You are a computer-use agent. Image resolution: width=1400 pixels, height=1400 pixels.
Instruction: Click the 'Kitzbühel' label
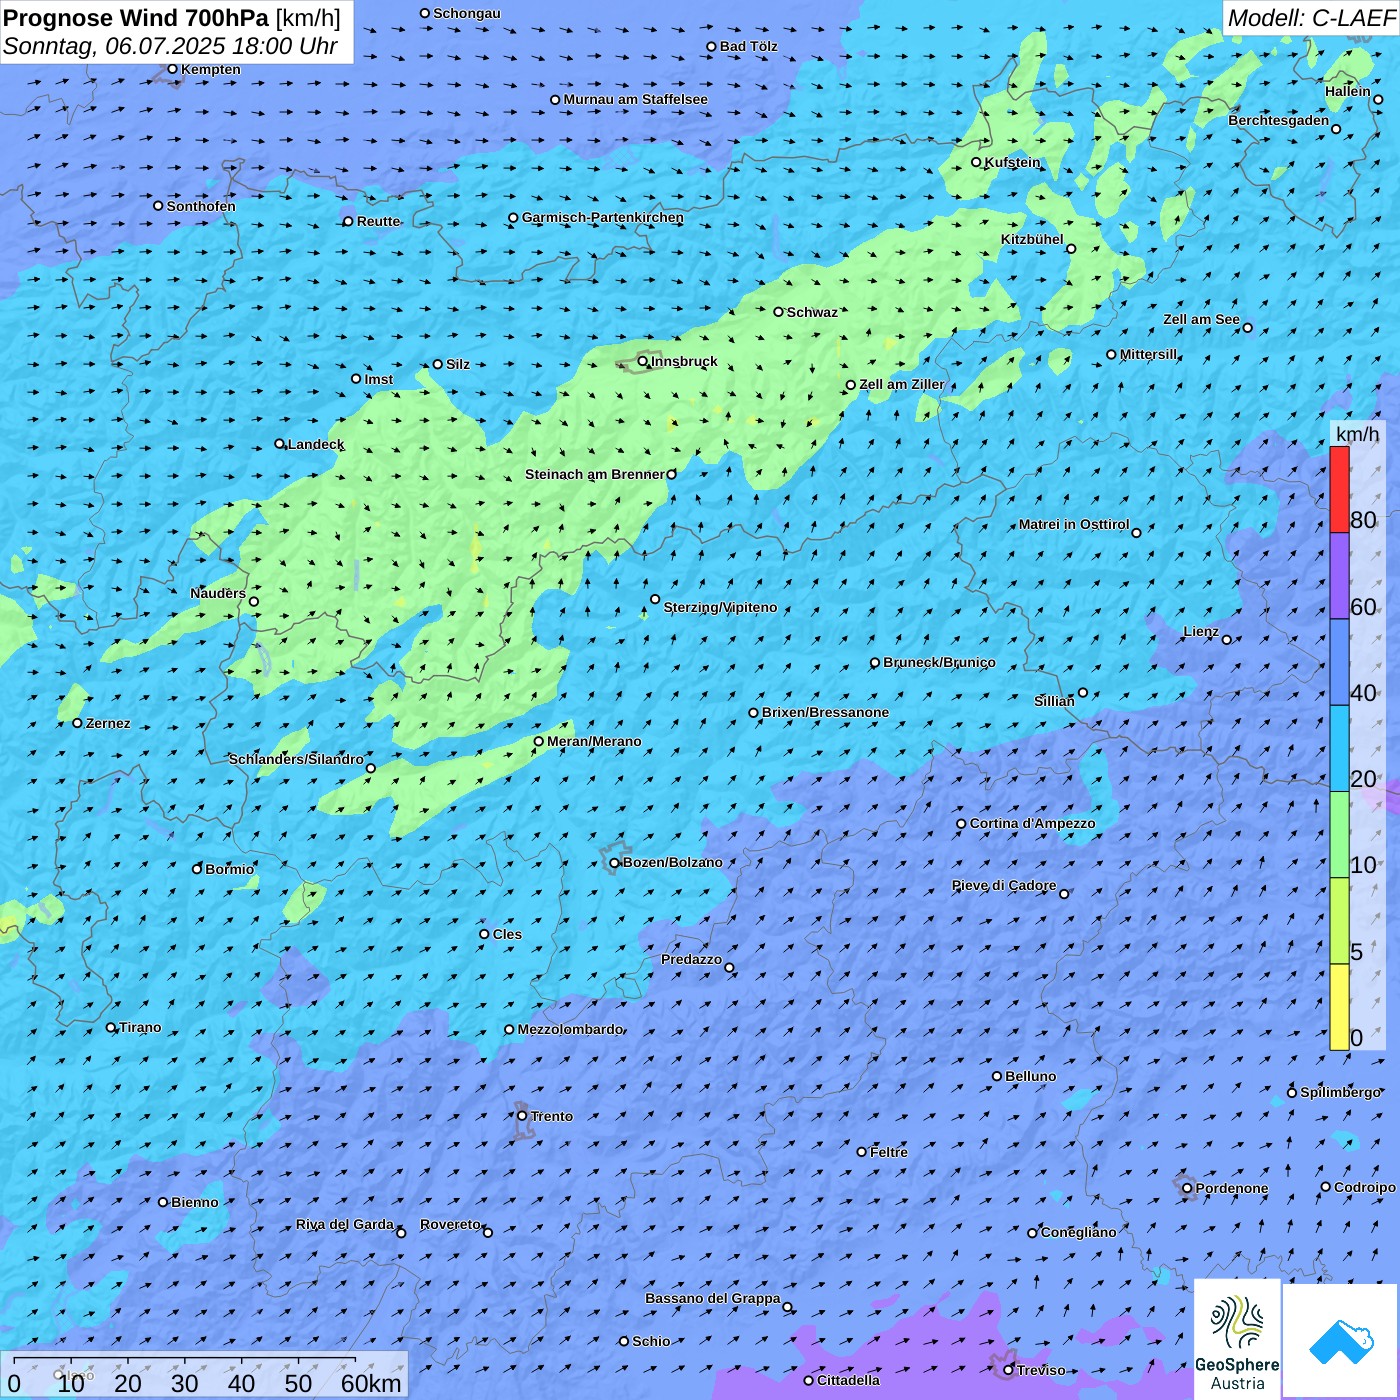(1032, 239)
